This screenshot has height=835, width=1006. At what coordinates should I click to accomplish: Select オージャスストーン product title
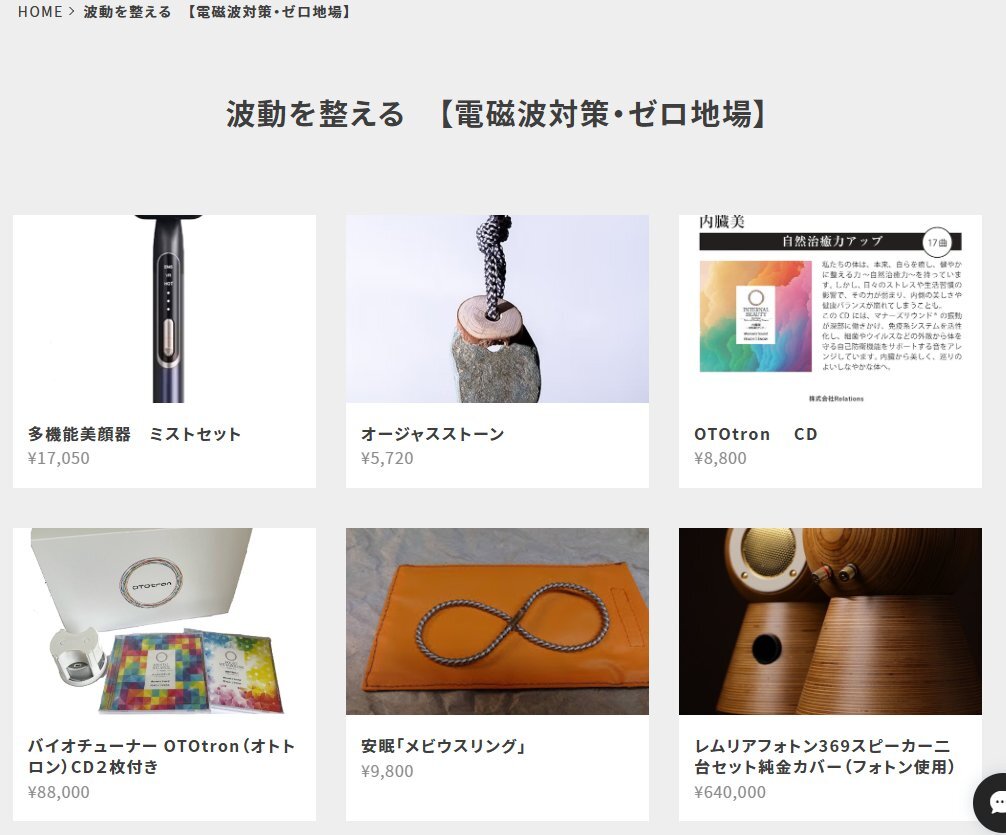[x=432, y=435]
